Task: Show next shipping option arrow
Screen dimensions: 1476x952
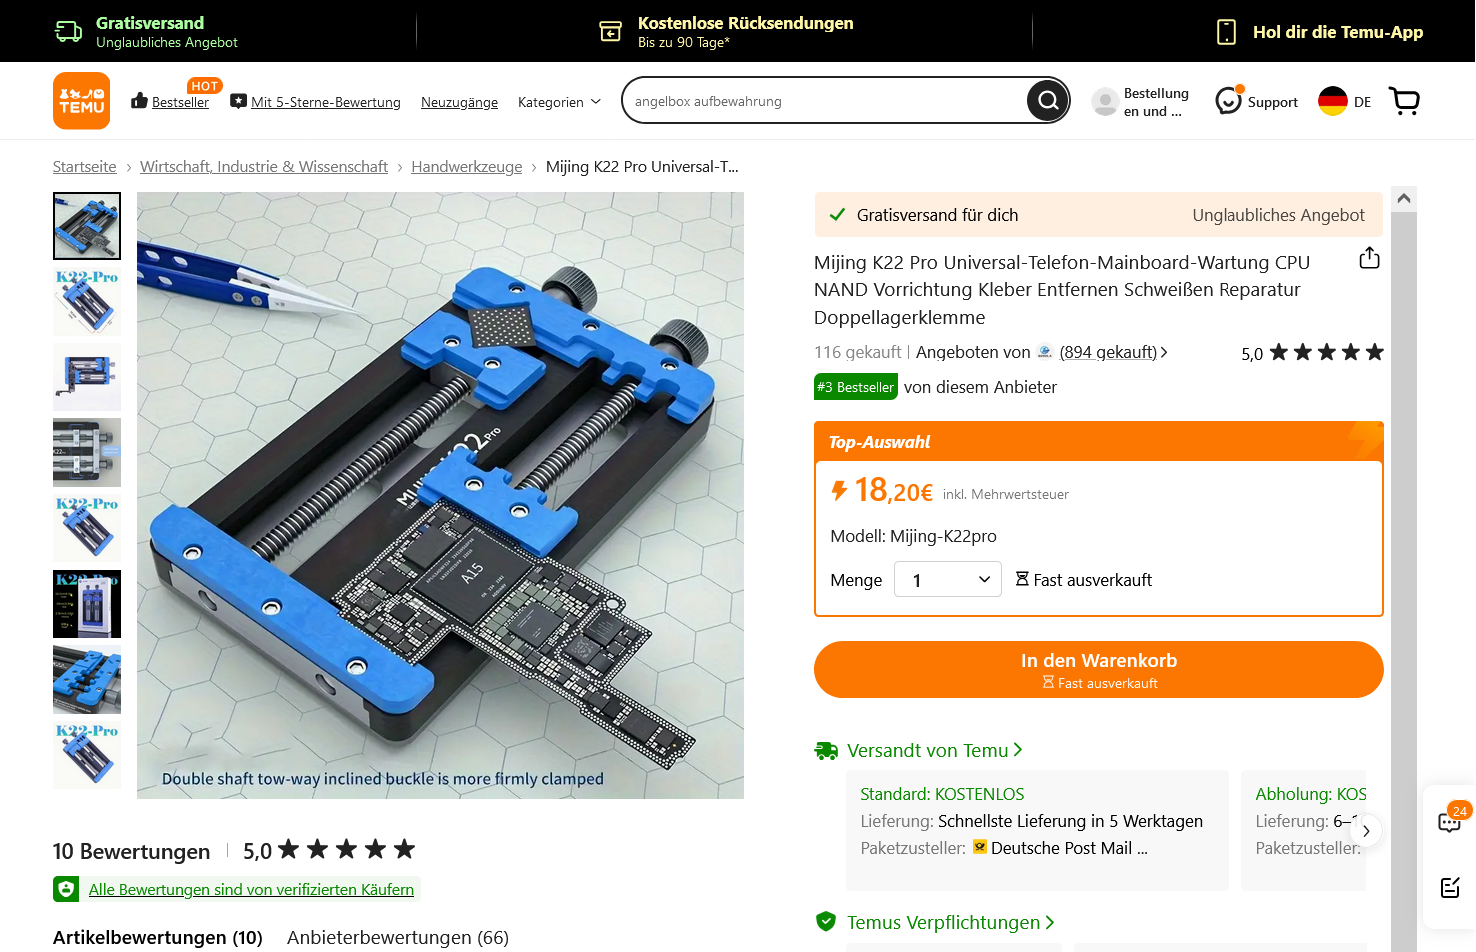Action: tap(1366, 831)
